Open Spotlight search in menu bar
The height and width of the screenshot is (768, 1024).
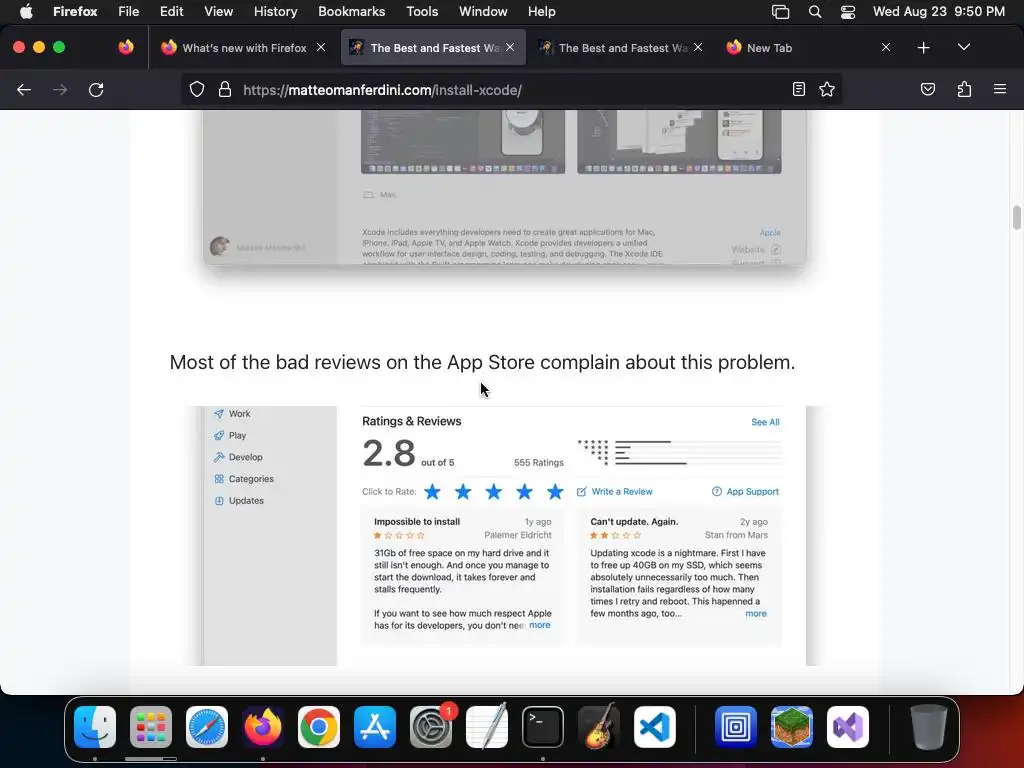814,12
